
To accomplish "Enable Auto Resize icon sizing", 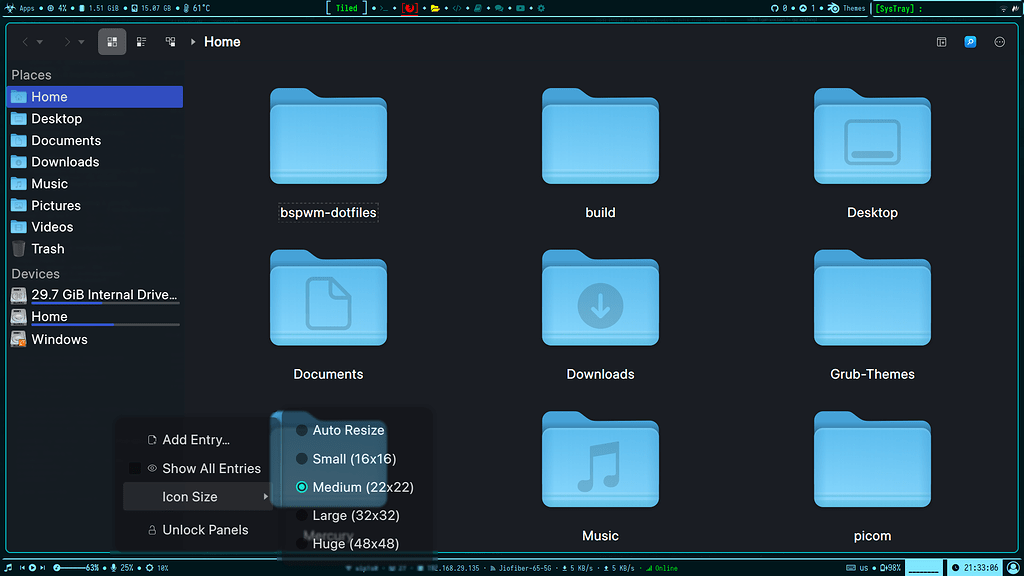I will 349,430.
